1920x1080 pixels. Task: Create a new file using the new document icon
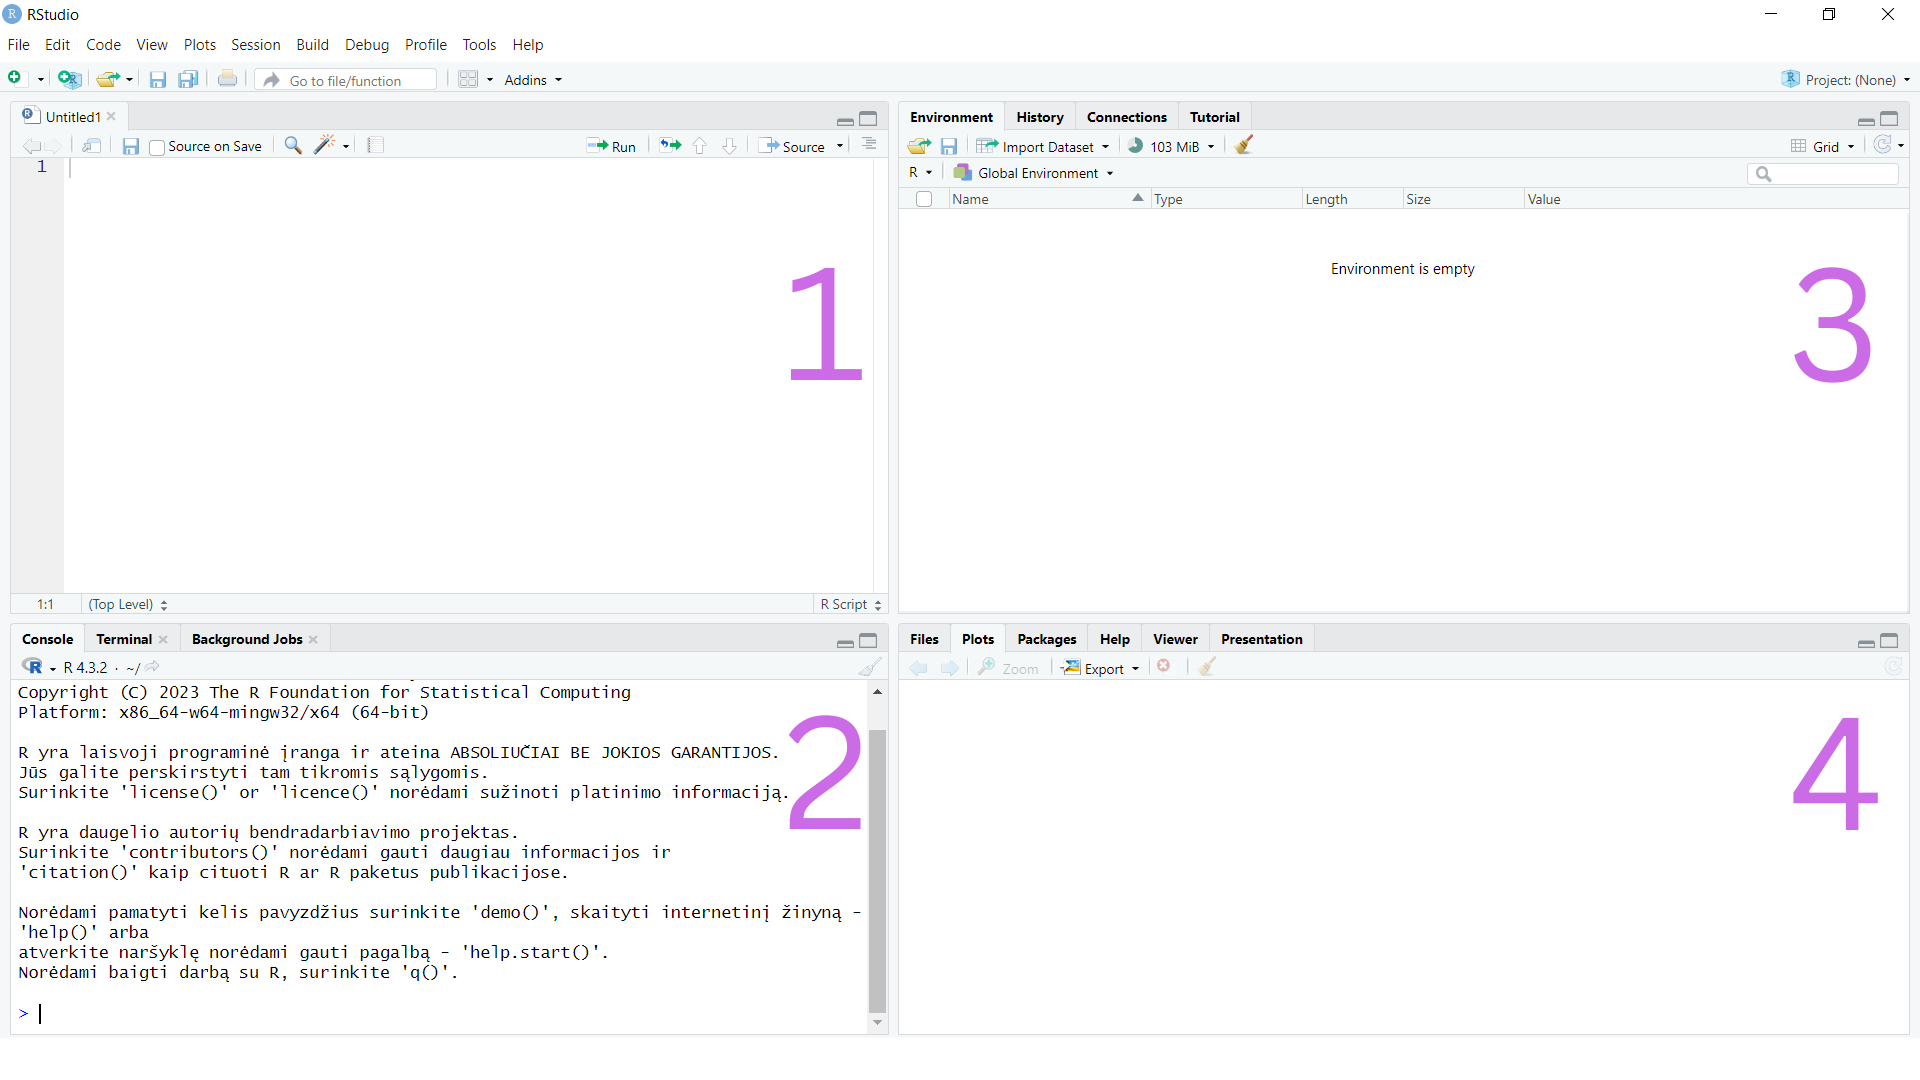[16, 79]
